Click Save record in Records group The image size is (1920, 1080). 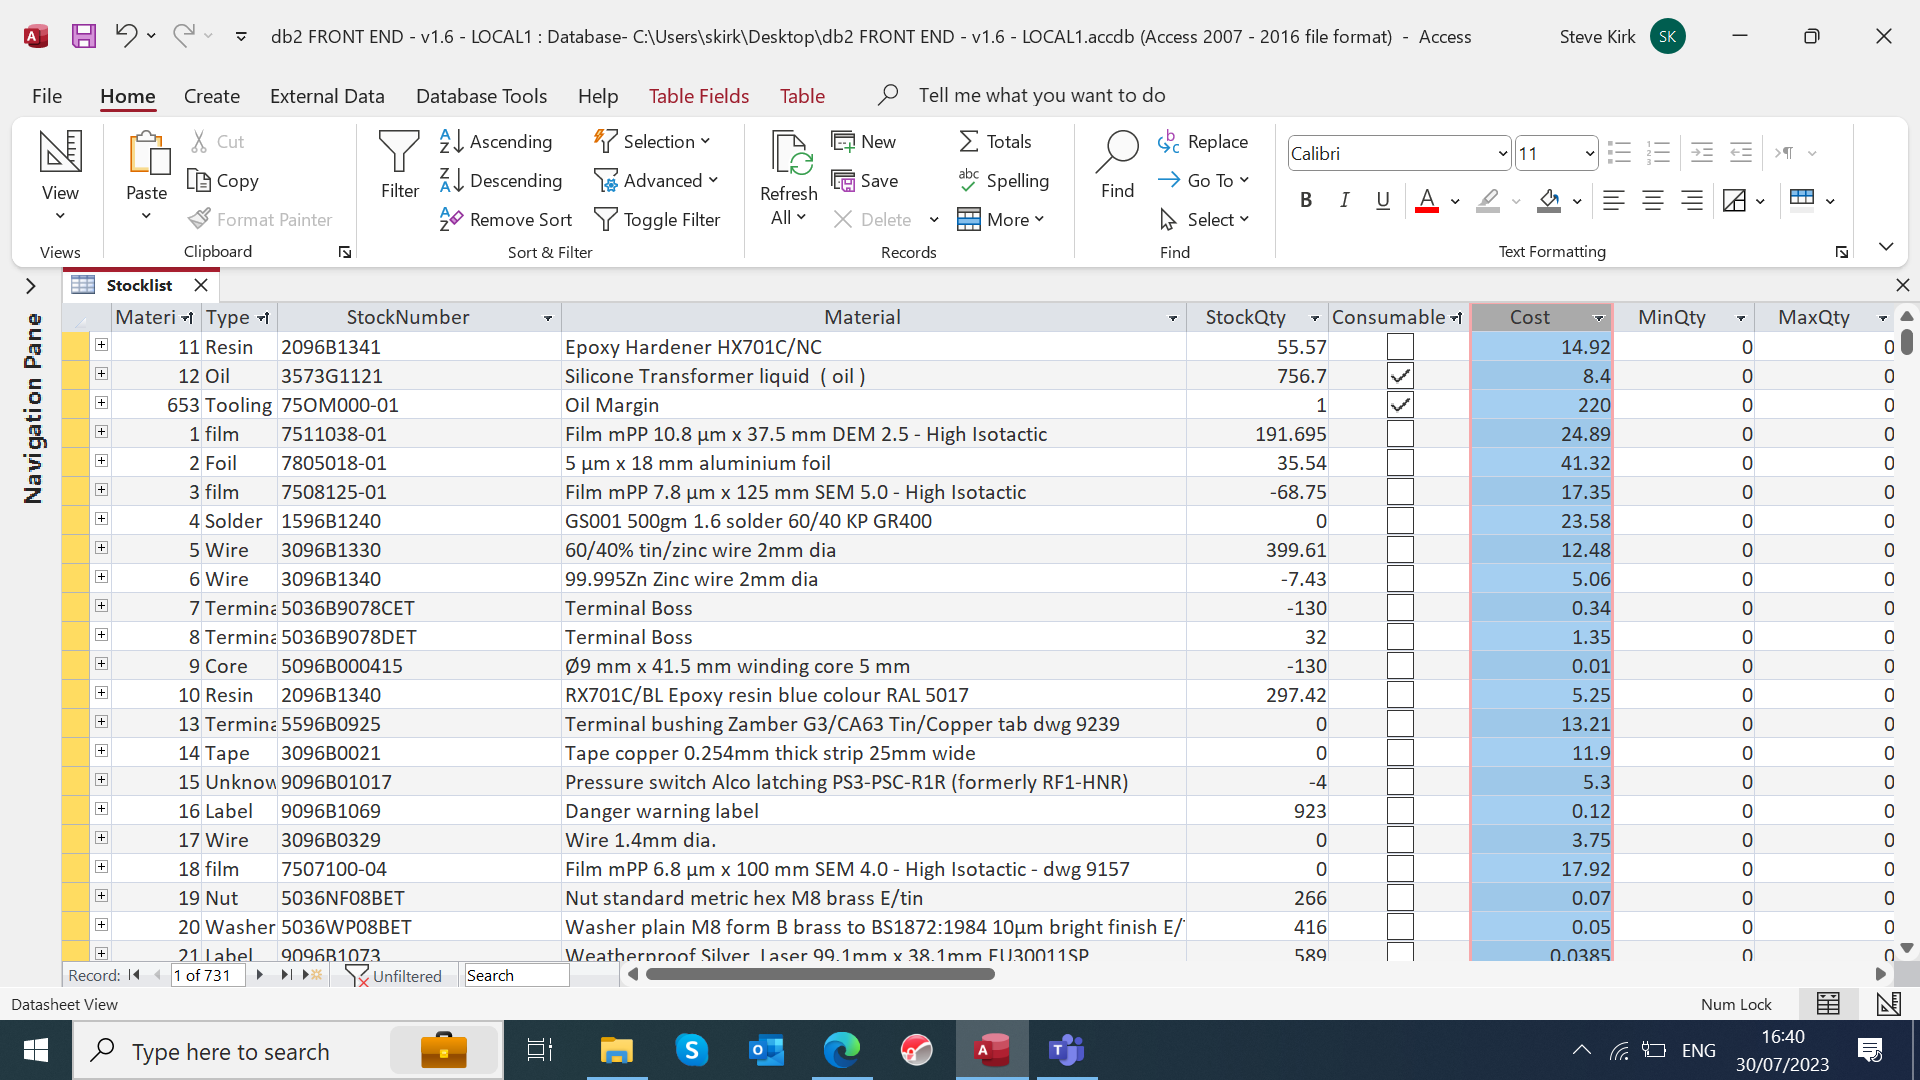click(865, 180)
